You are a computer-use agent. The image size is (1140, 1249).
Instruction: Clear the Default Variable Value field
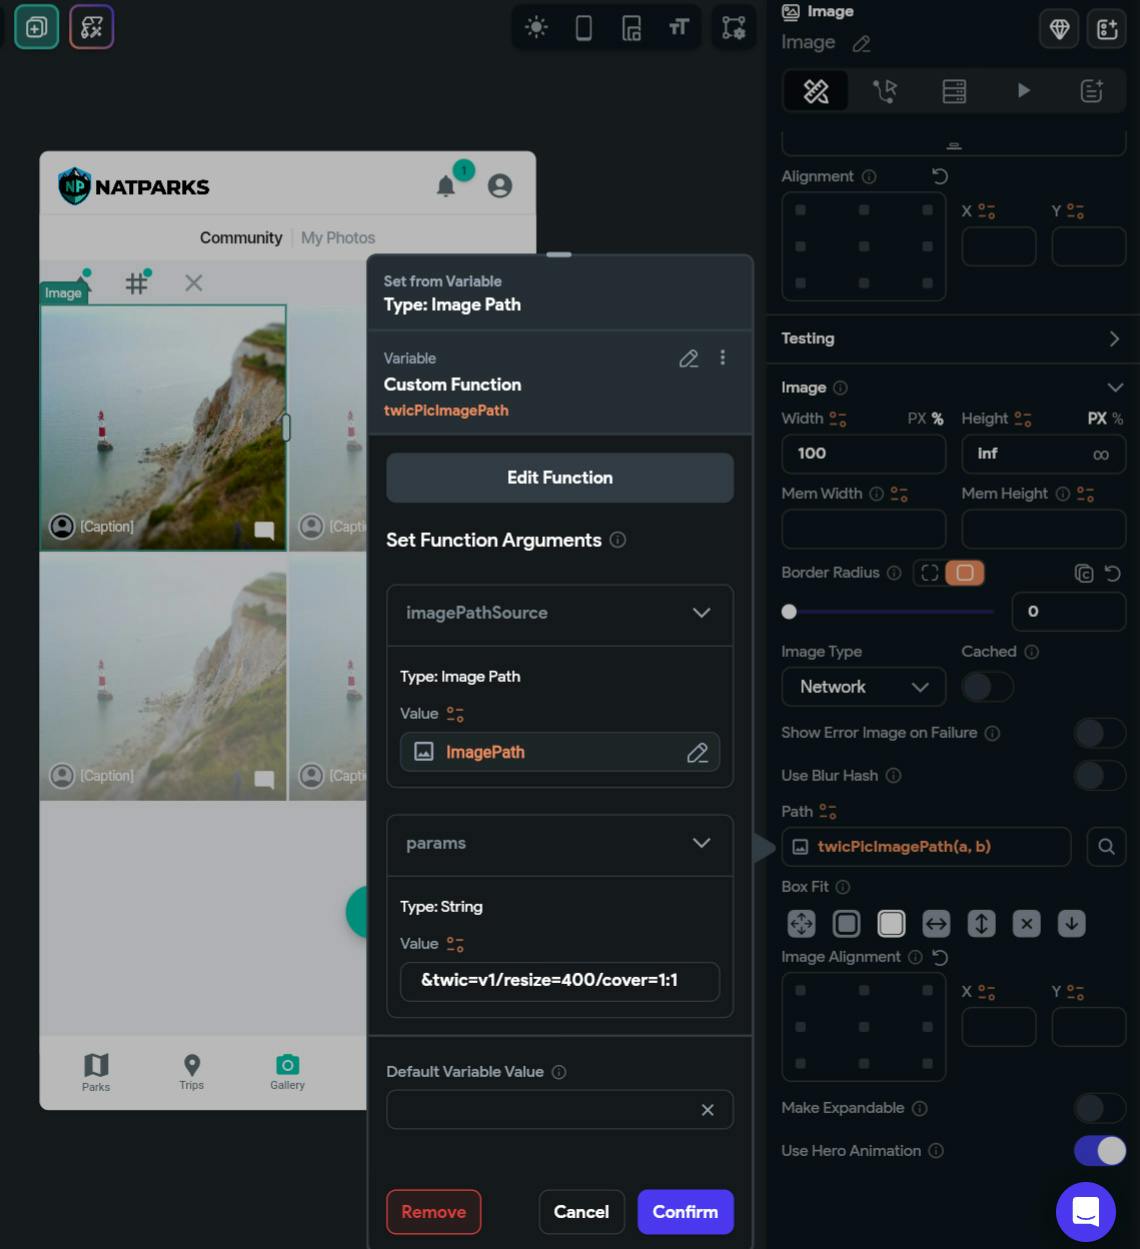pyautogui.click(x=708, y=1110)
